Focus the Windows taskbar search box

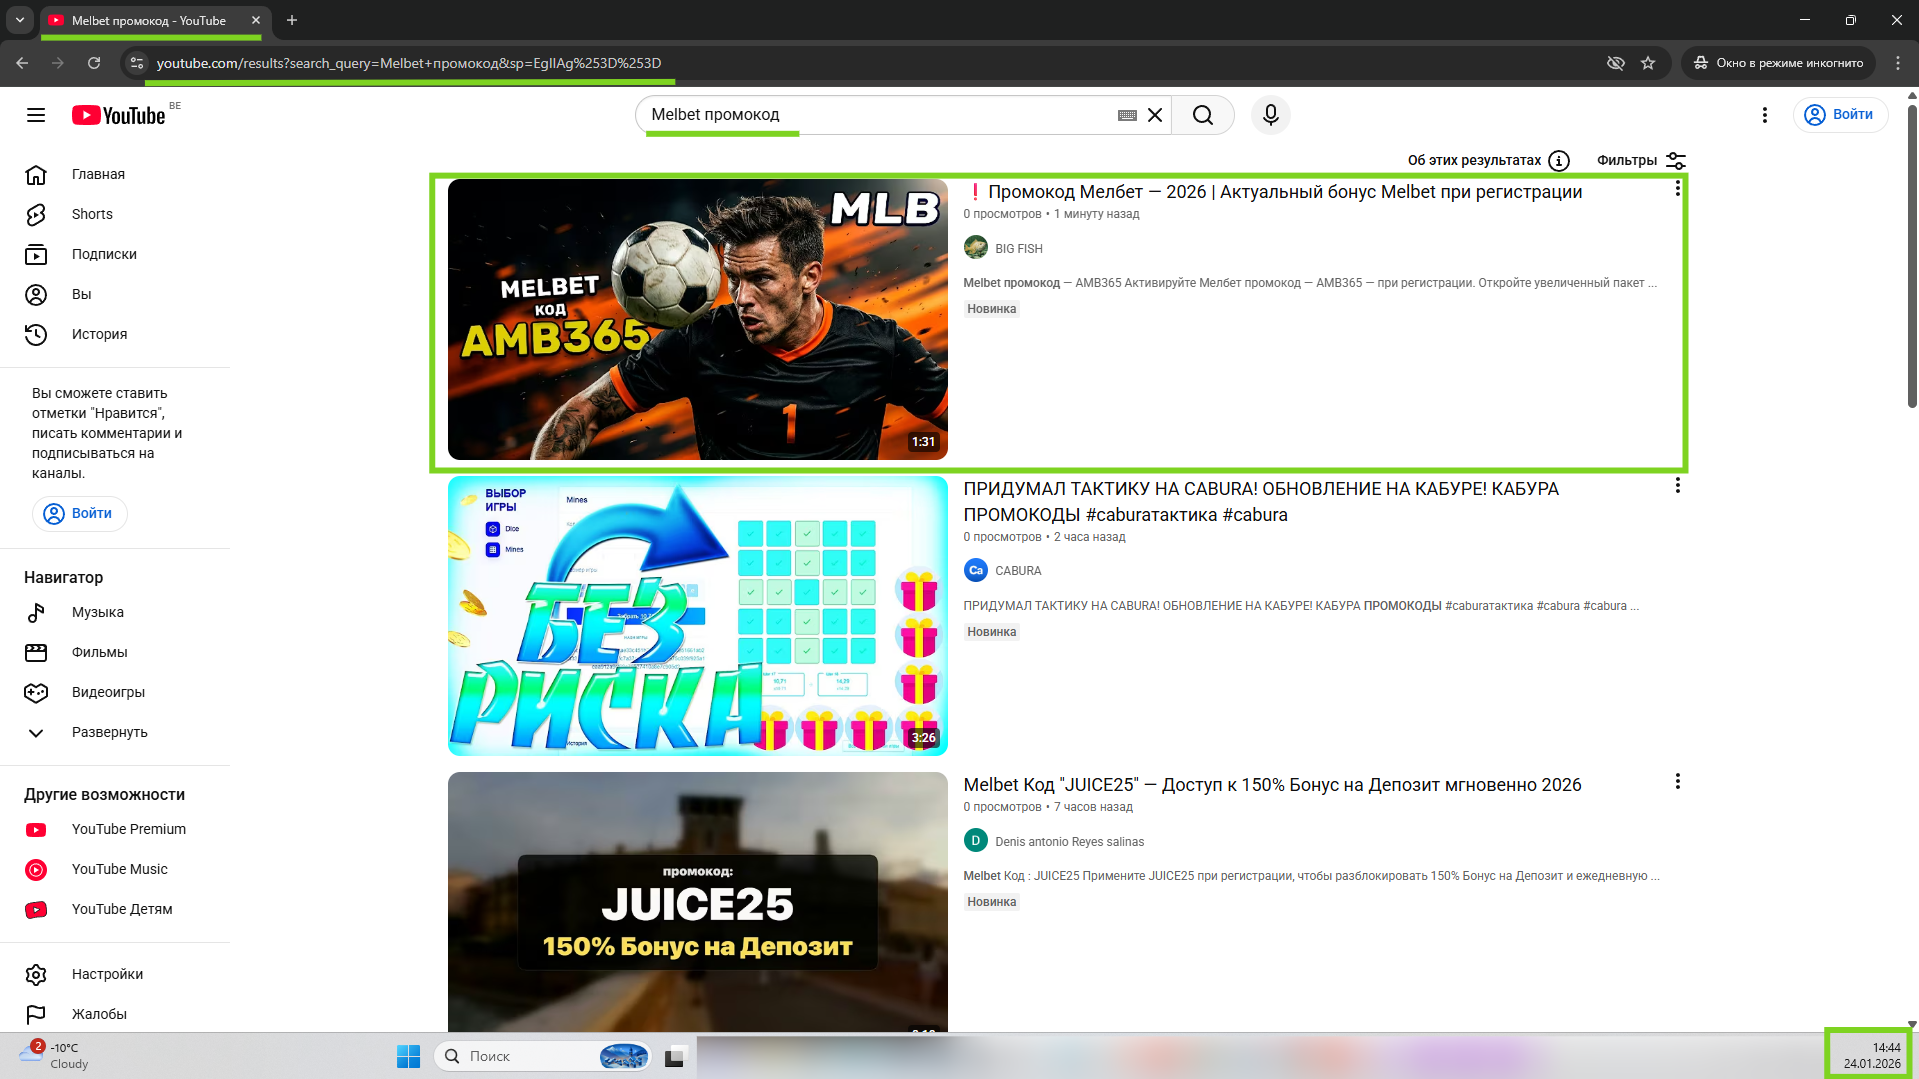point(543,1056)
